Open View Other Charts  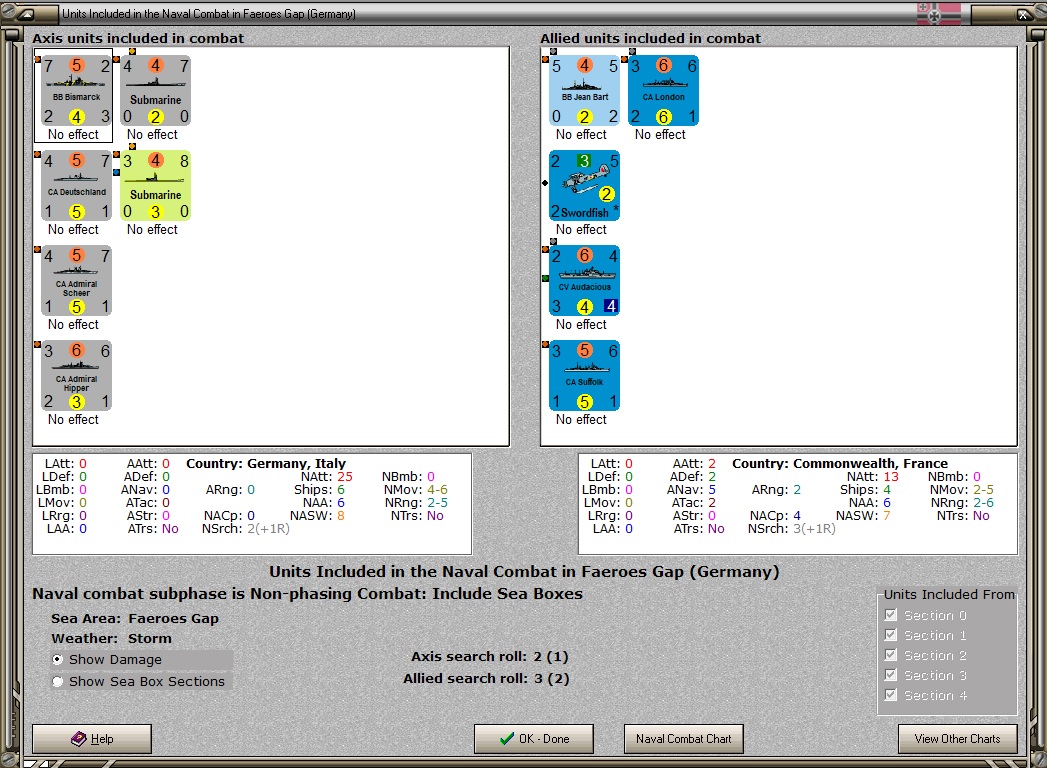point(958,739)
